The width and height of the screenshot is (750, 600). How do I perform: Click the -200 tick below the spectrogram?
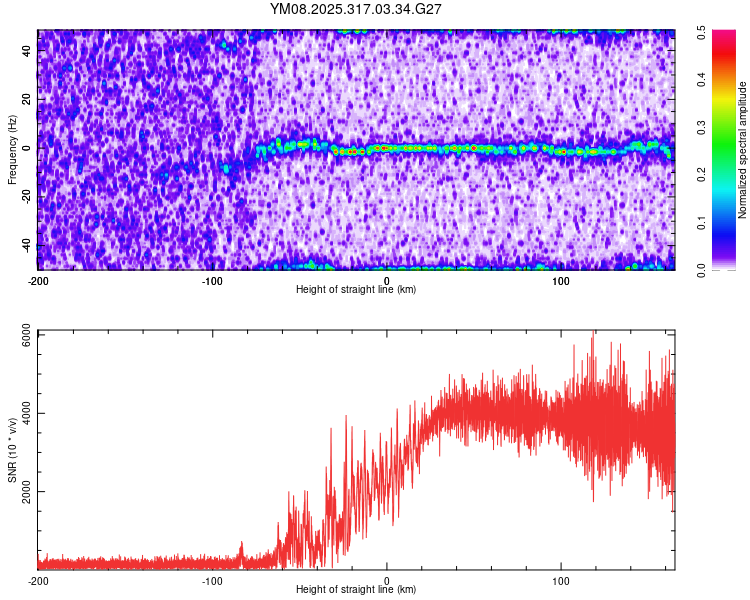38,280
